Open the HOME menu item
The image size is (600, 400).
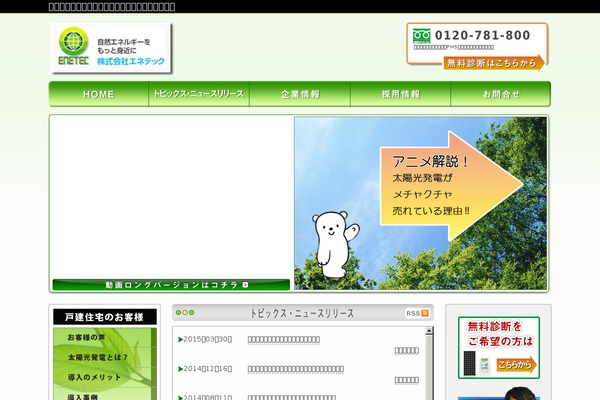coord(99,94)
